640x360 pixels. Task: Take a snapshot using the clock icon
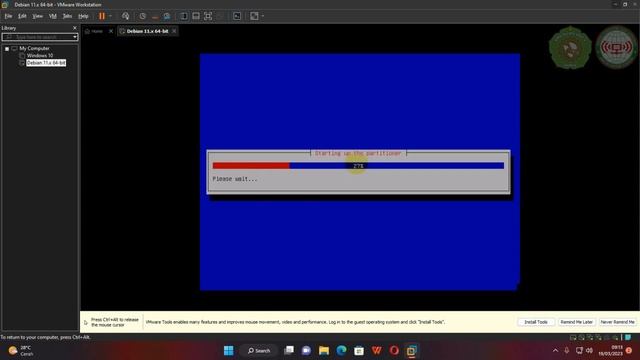(x=142, y=16)
